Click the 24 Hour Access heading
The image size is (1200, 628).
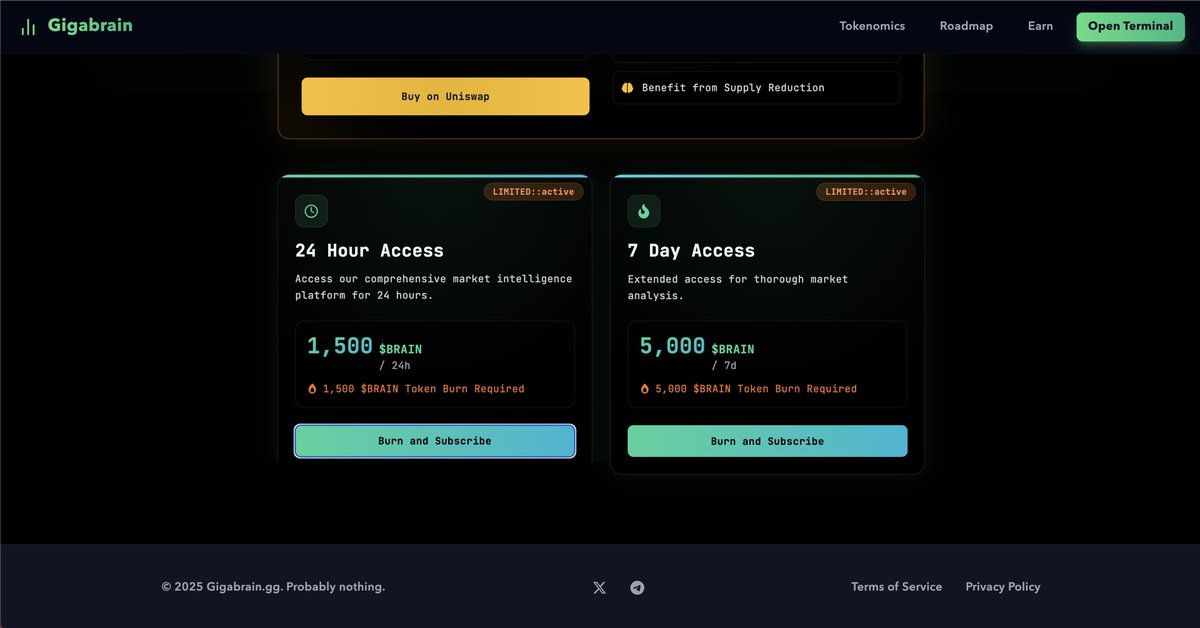[x=369, y=250]
